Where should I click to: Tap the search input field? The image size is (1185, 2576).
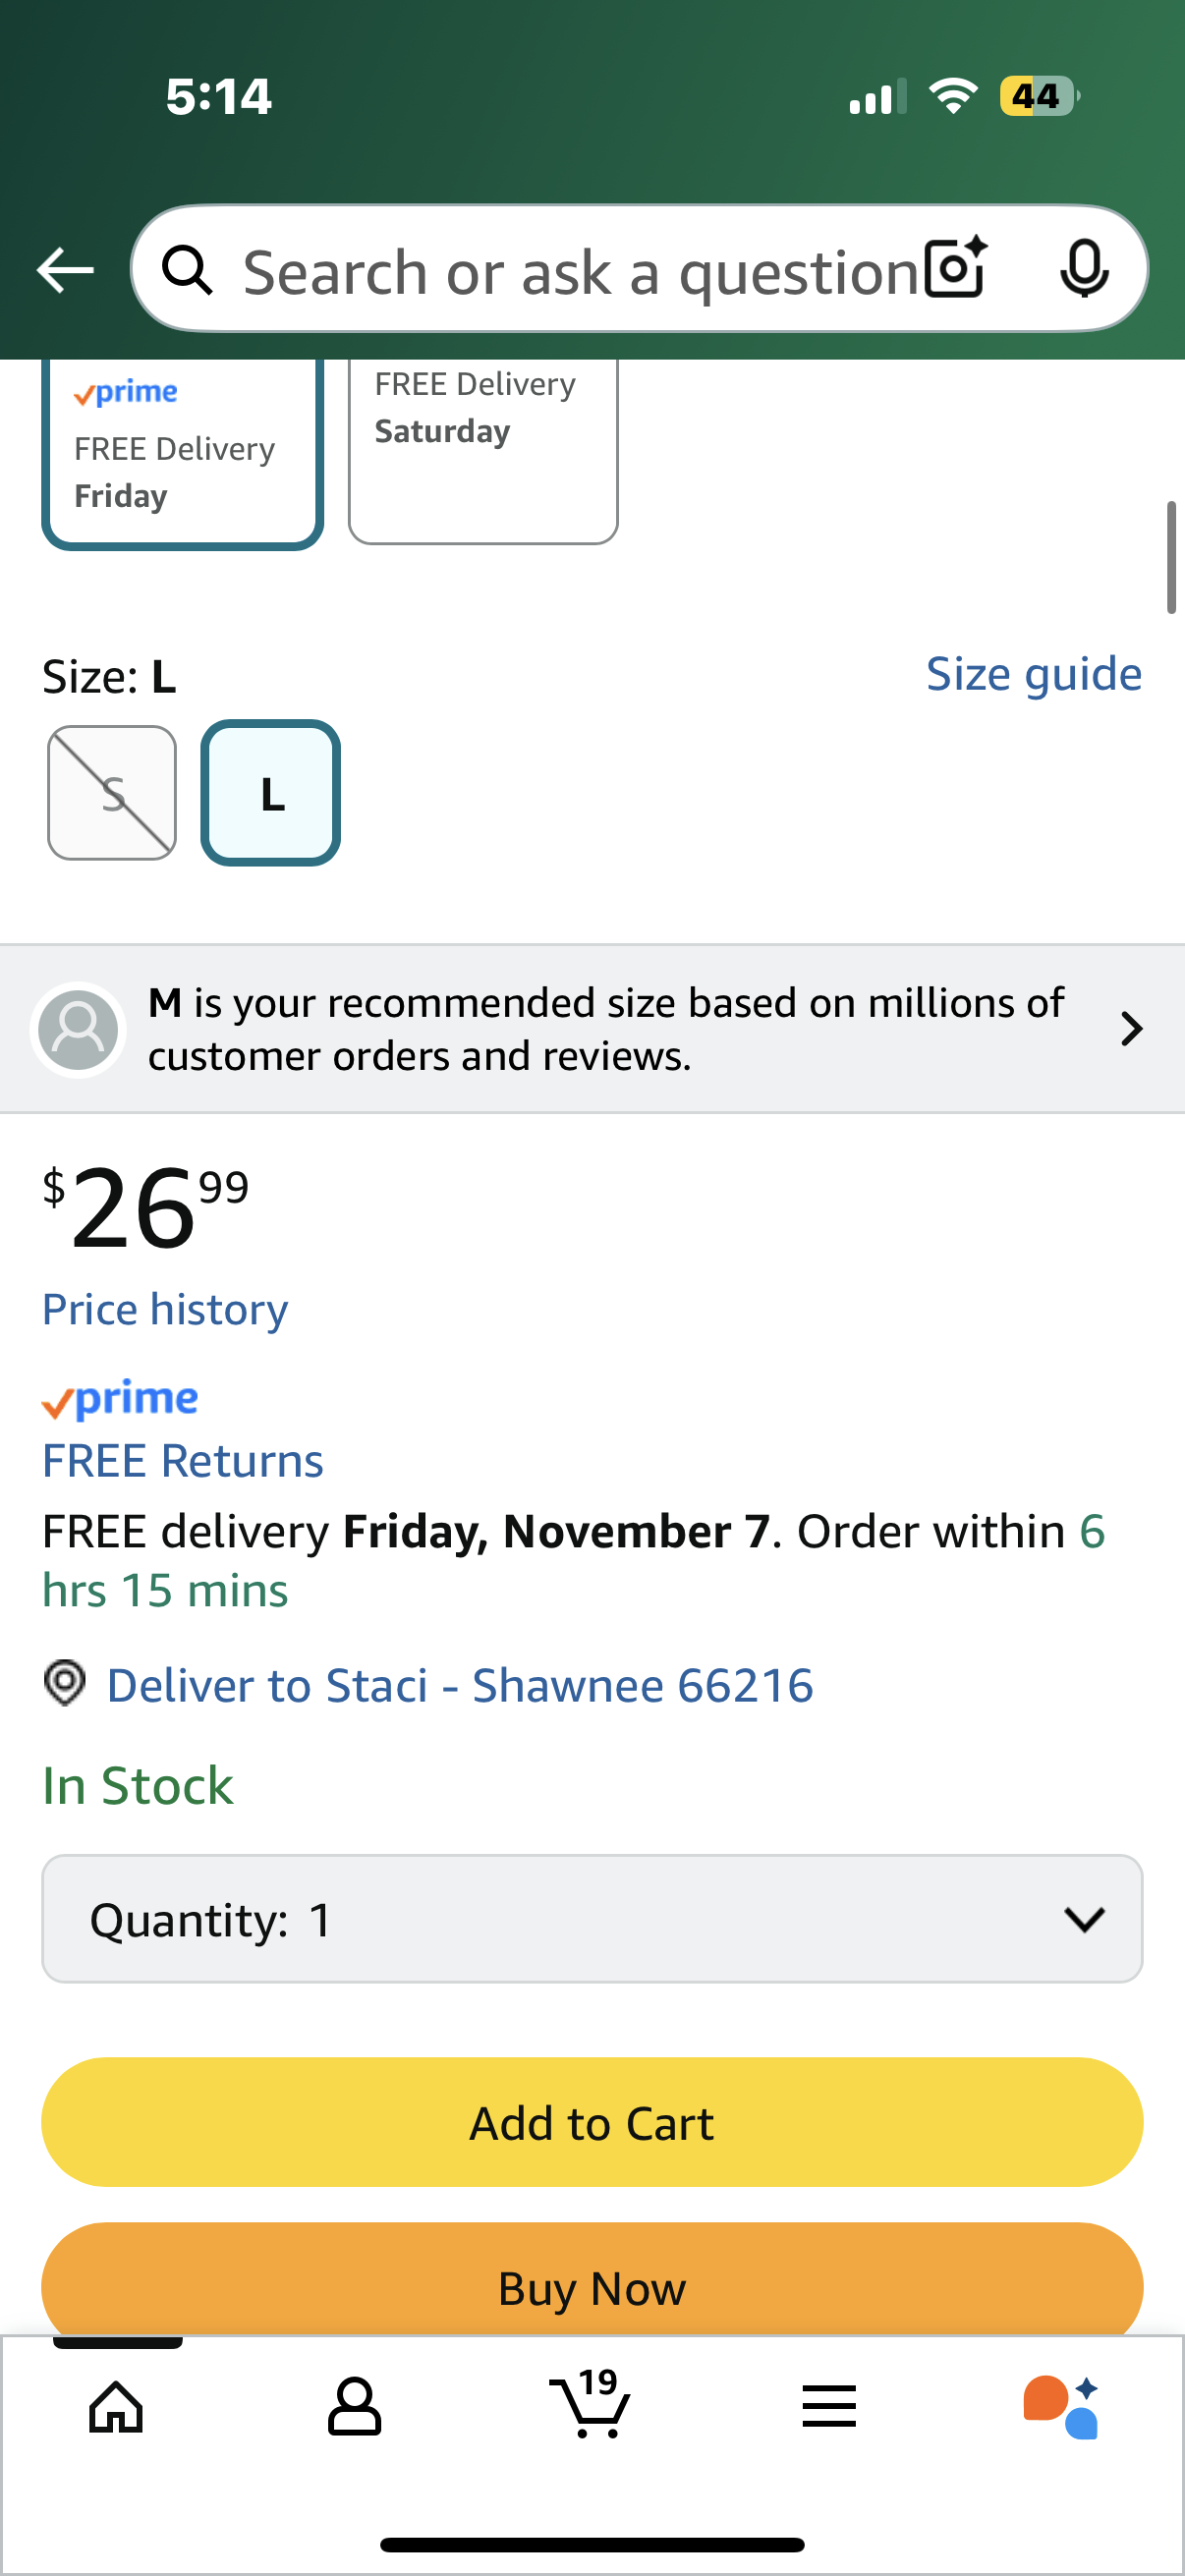click(580, 271)
